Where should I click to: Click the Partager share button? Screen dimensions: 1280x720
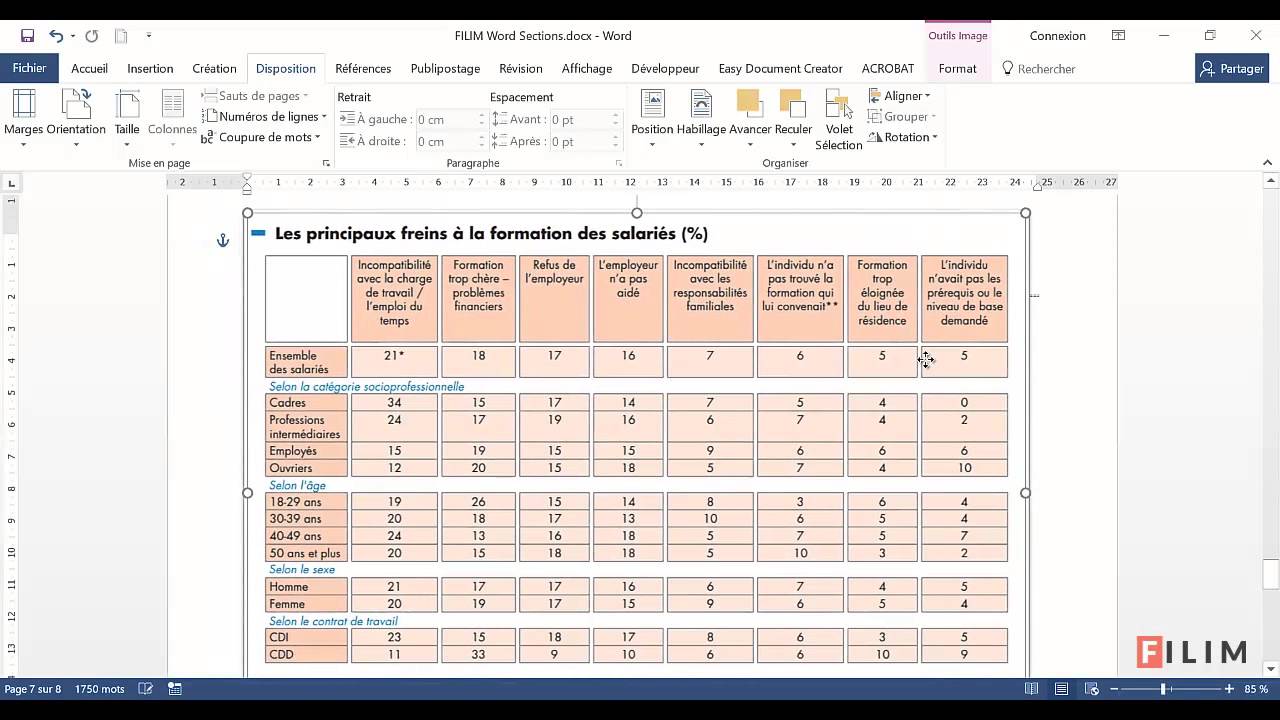tap(1232, 68)
